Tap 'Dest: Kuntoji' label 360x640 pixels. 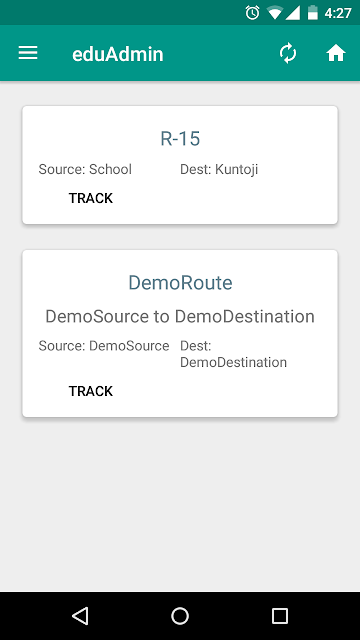[219, 169]
